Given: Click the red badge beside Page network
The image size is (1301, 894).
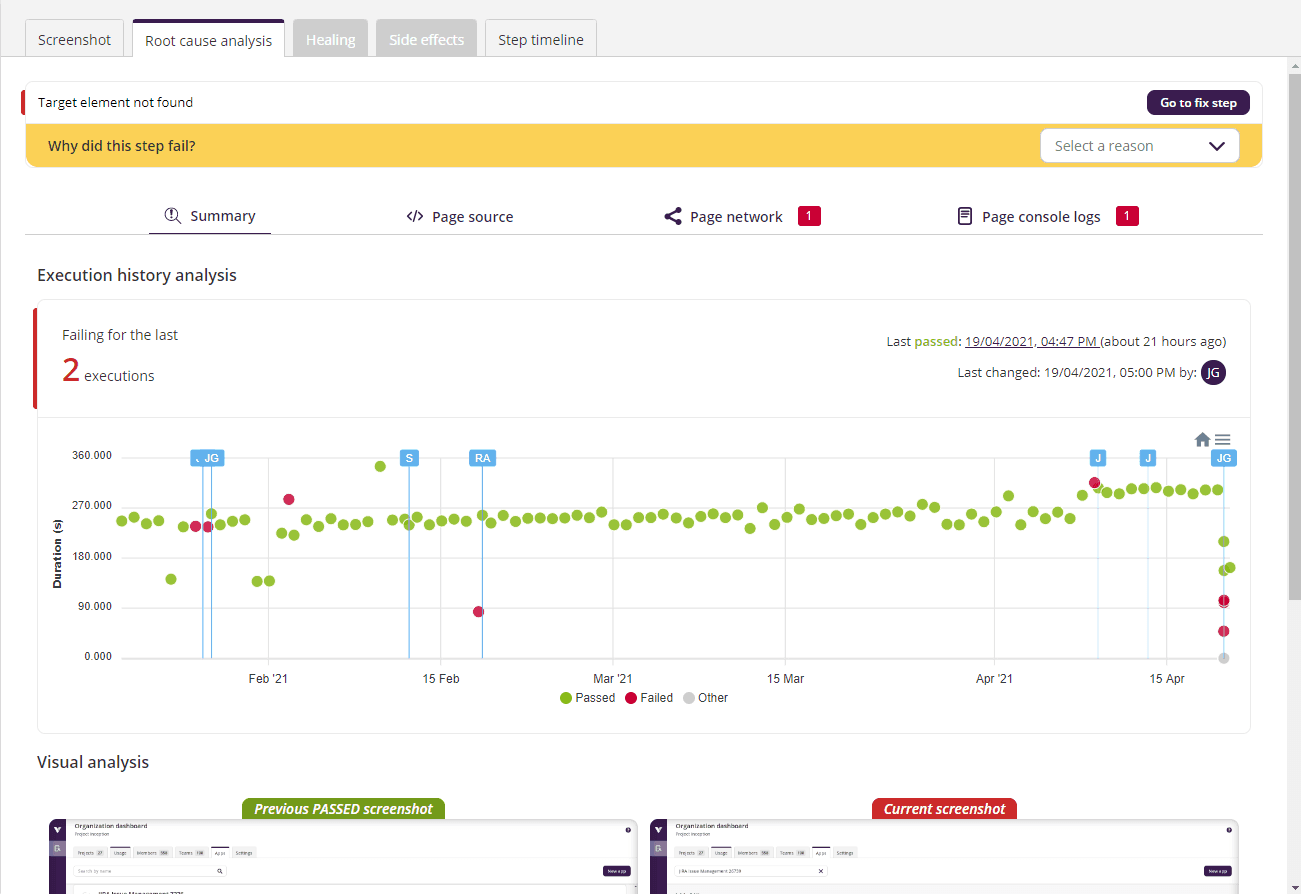Looking at the screenshot, I should tap(809, 216).
